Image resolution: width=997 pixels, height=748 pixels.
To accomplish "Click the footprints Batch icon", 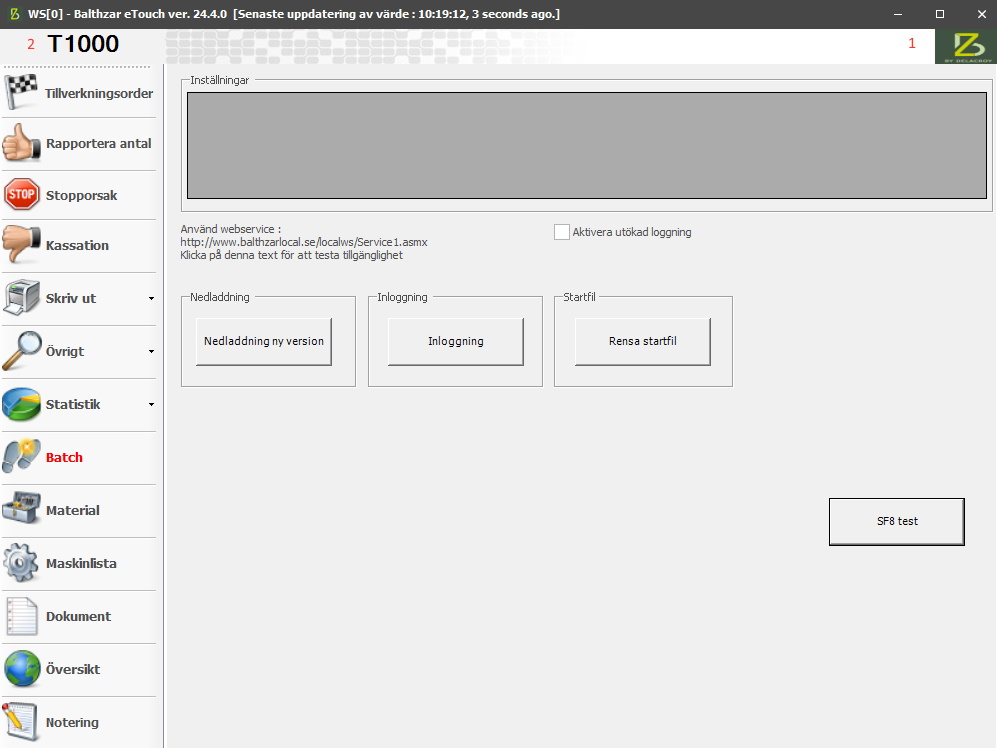I will tap(22, 456).
